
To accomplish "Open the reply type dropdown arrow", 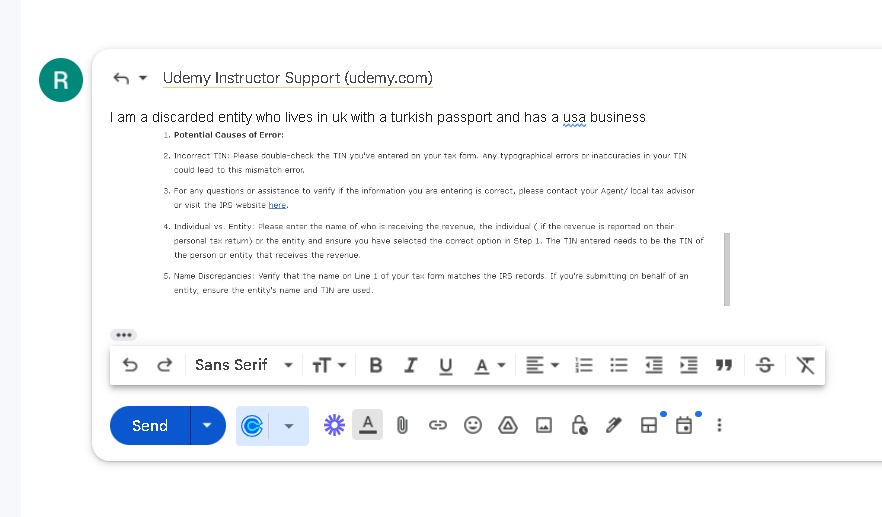I will (x=143, y=78).
